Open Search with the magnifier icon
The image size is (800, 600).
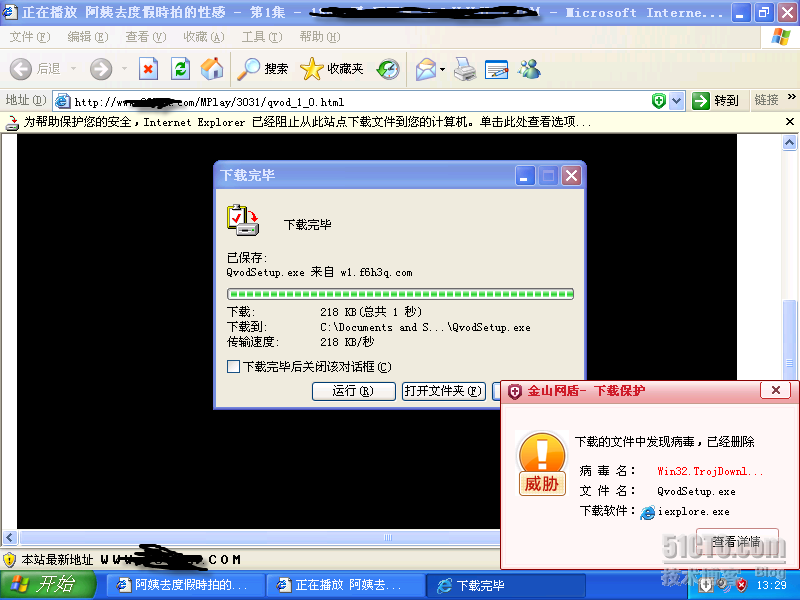tap(248, 69)
